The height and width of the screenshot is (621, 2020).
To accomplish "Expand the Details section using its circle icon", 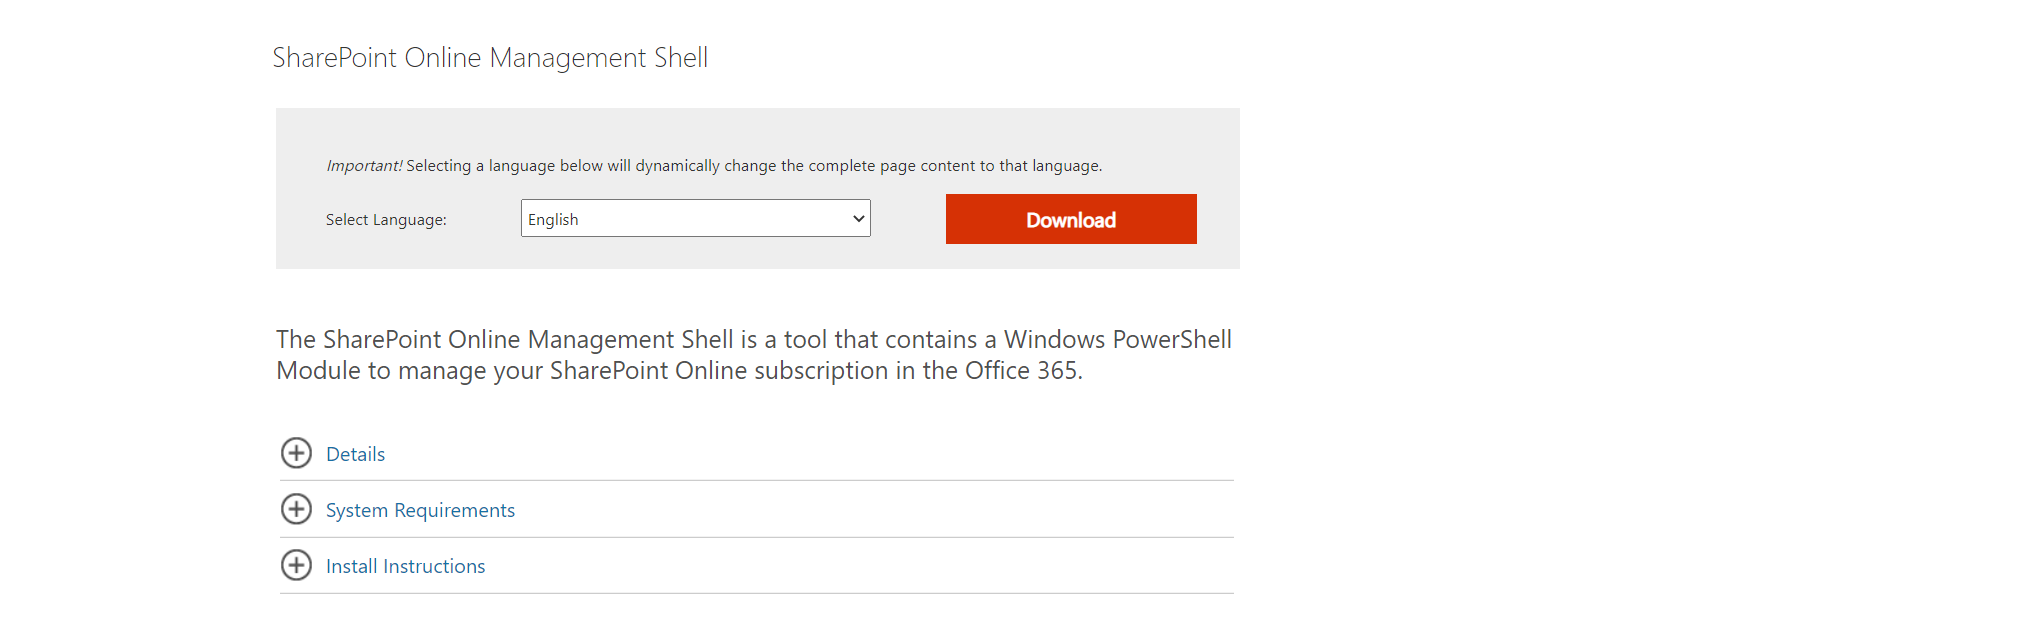I will 296,453.
